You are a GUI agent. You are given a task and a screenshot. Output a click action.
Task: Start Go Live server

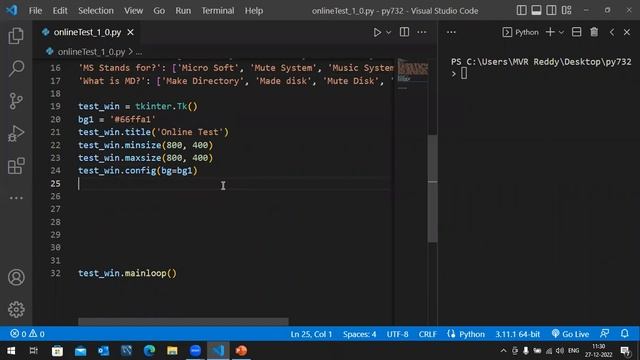[570, 334]
